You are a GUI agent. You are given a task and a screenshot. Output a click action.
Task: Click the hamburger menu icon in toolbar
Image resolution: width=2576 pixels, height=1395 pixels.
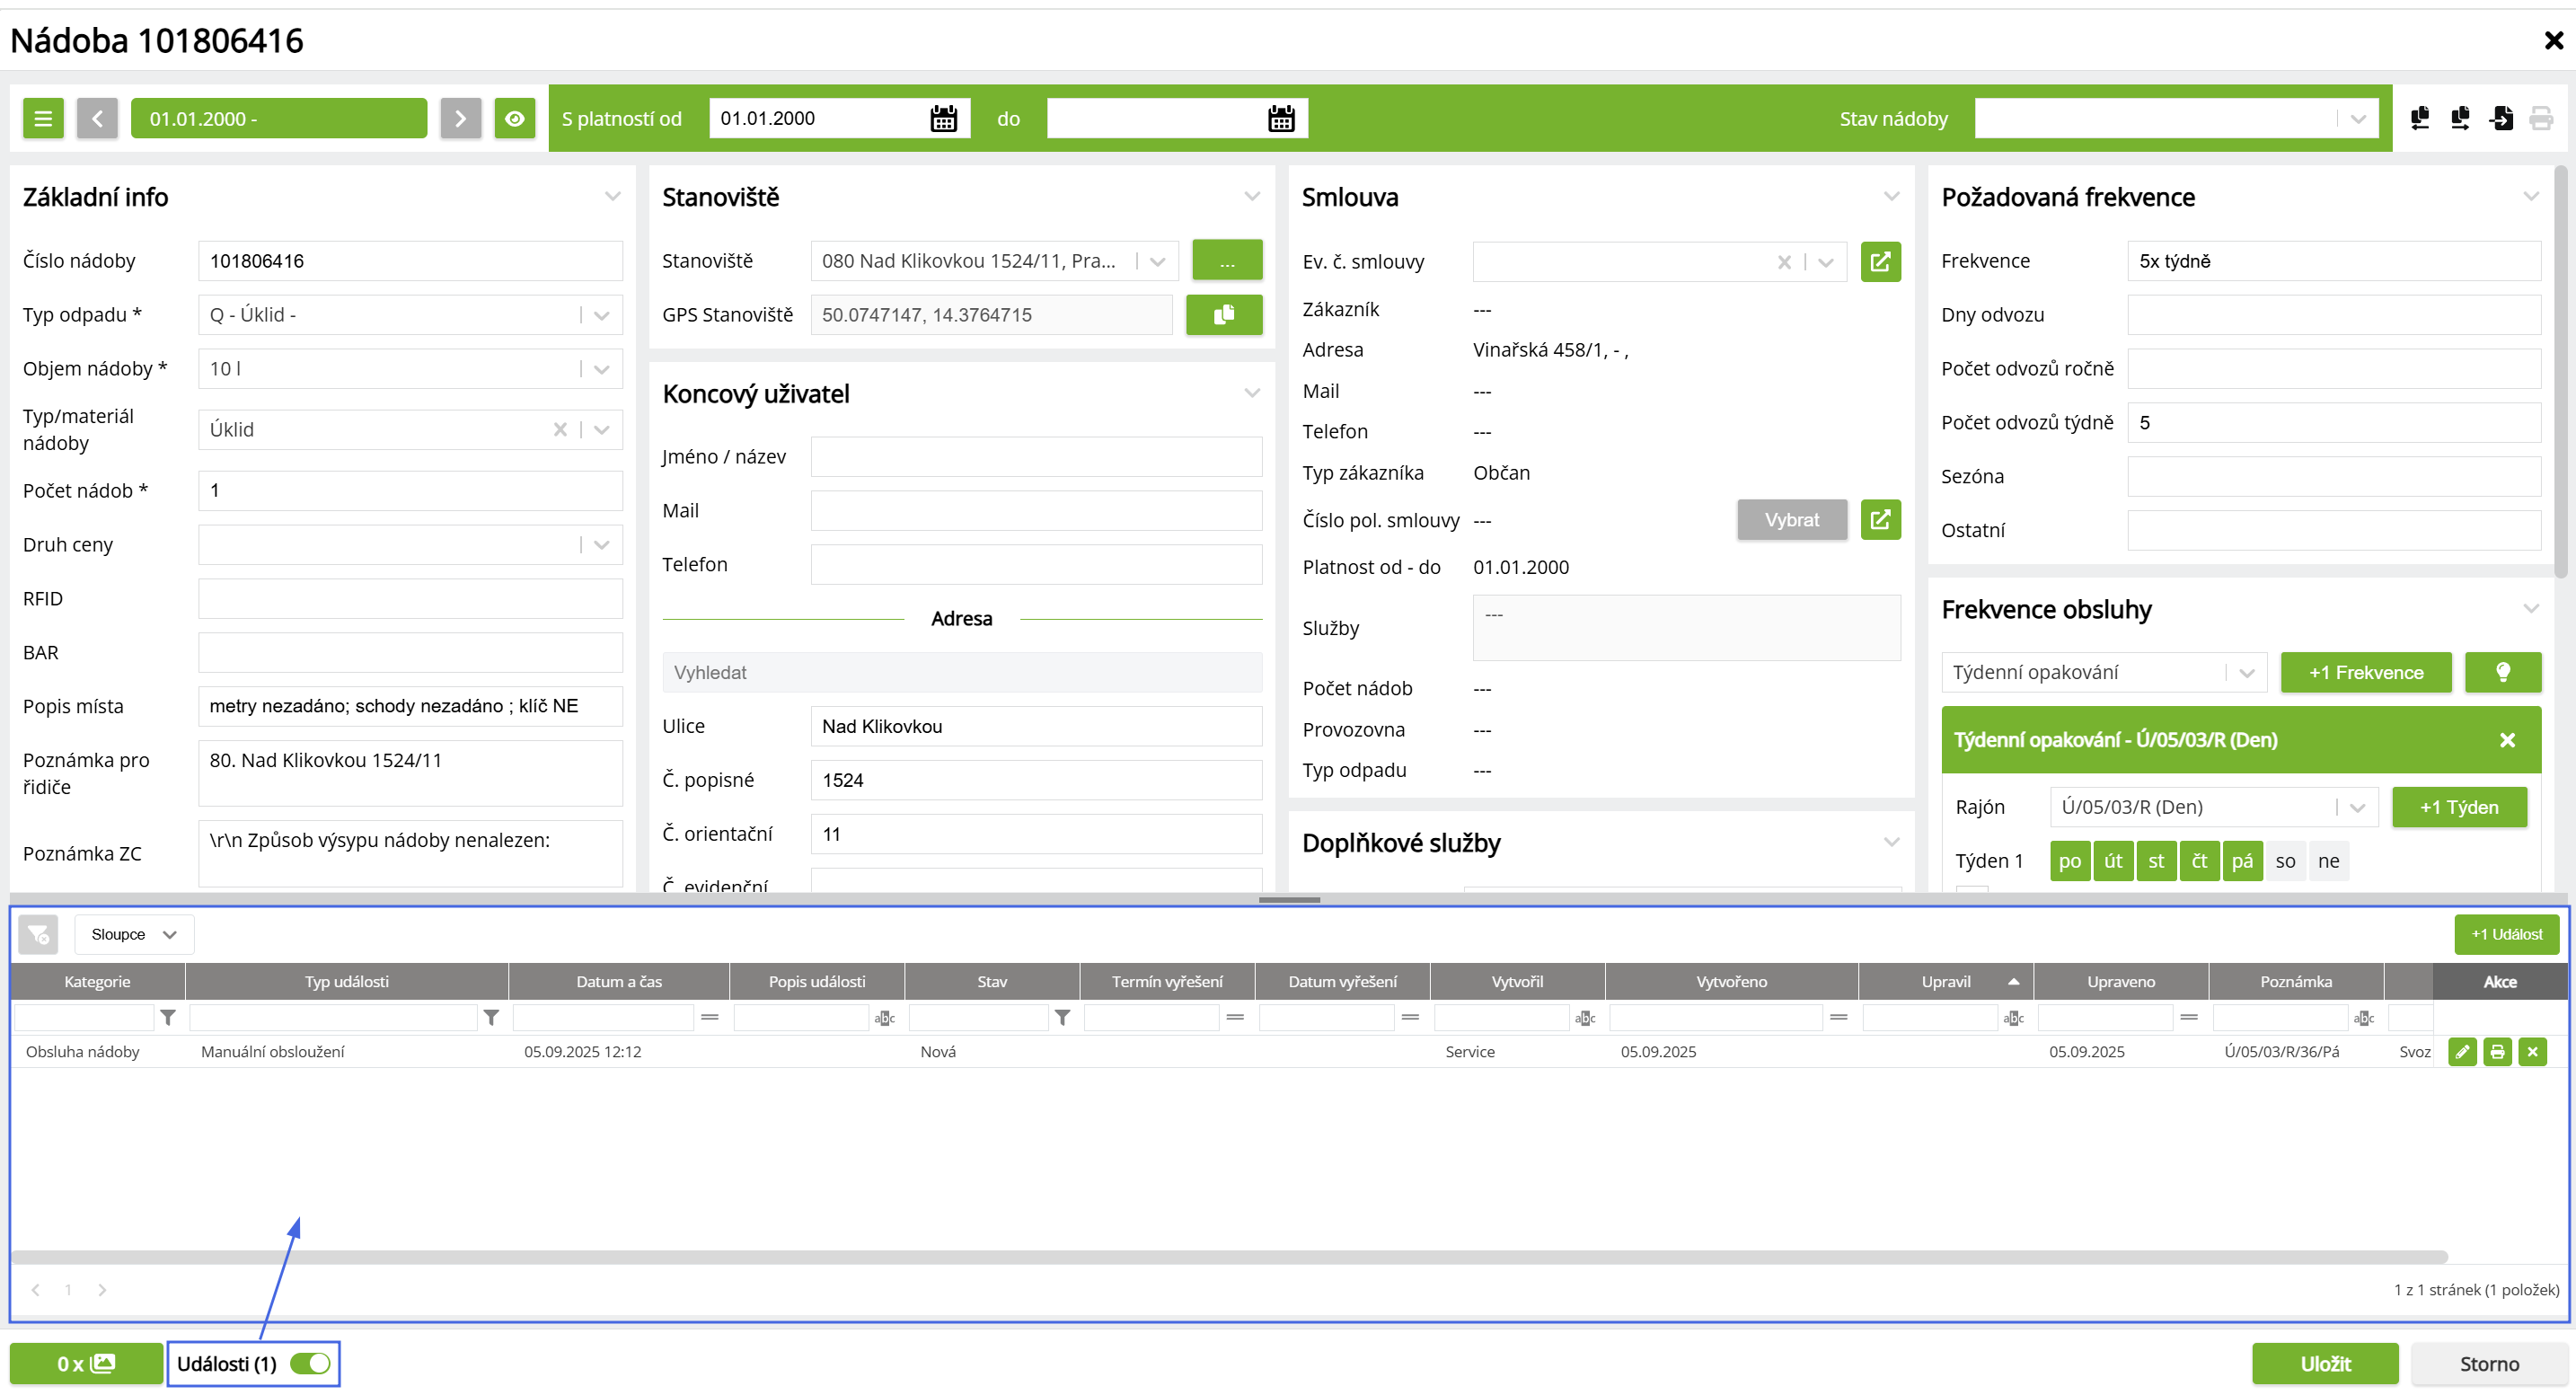(x=43, y=118)
